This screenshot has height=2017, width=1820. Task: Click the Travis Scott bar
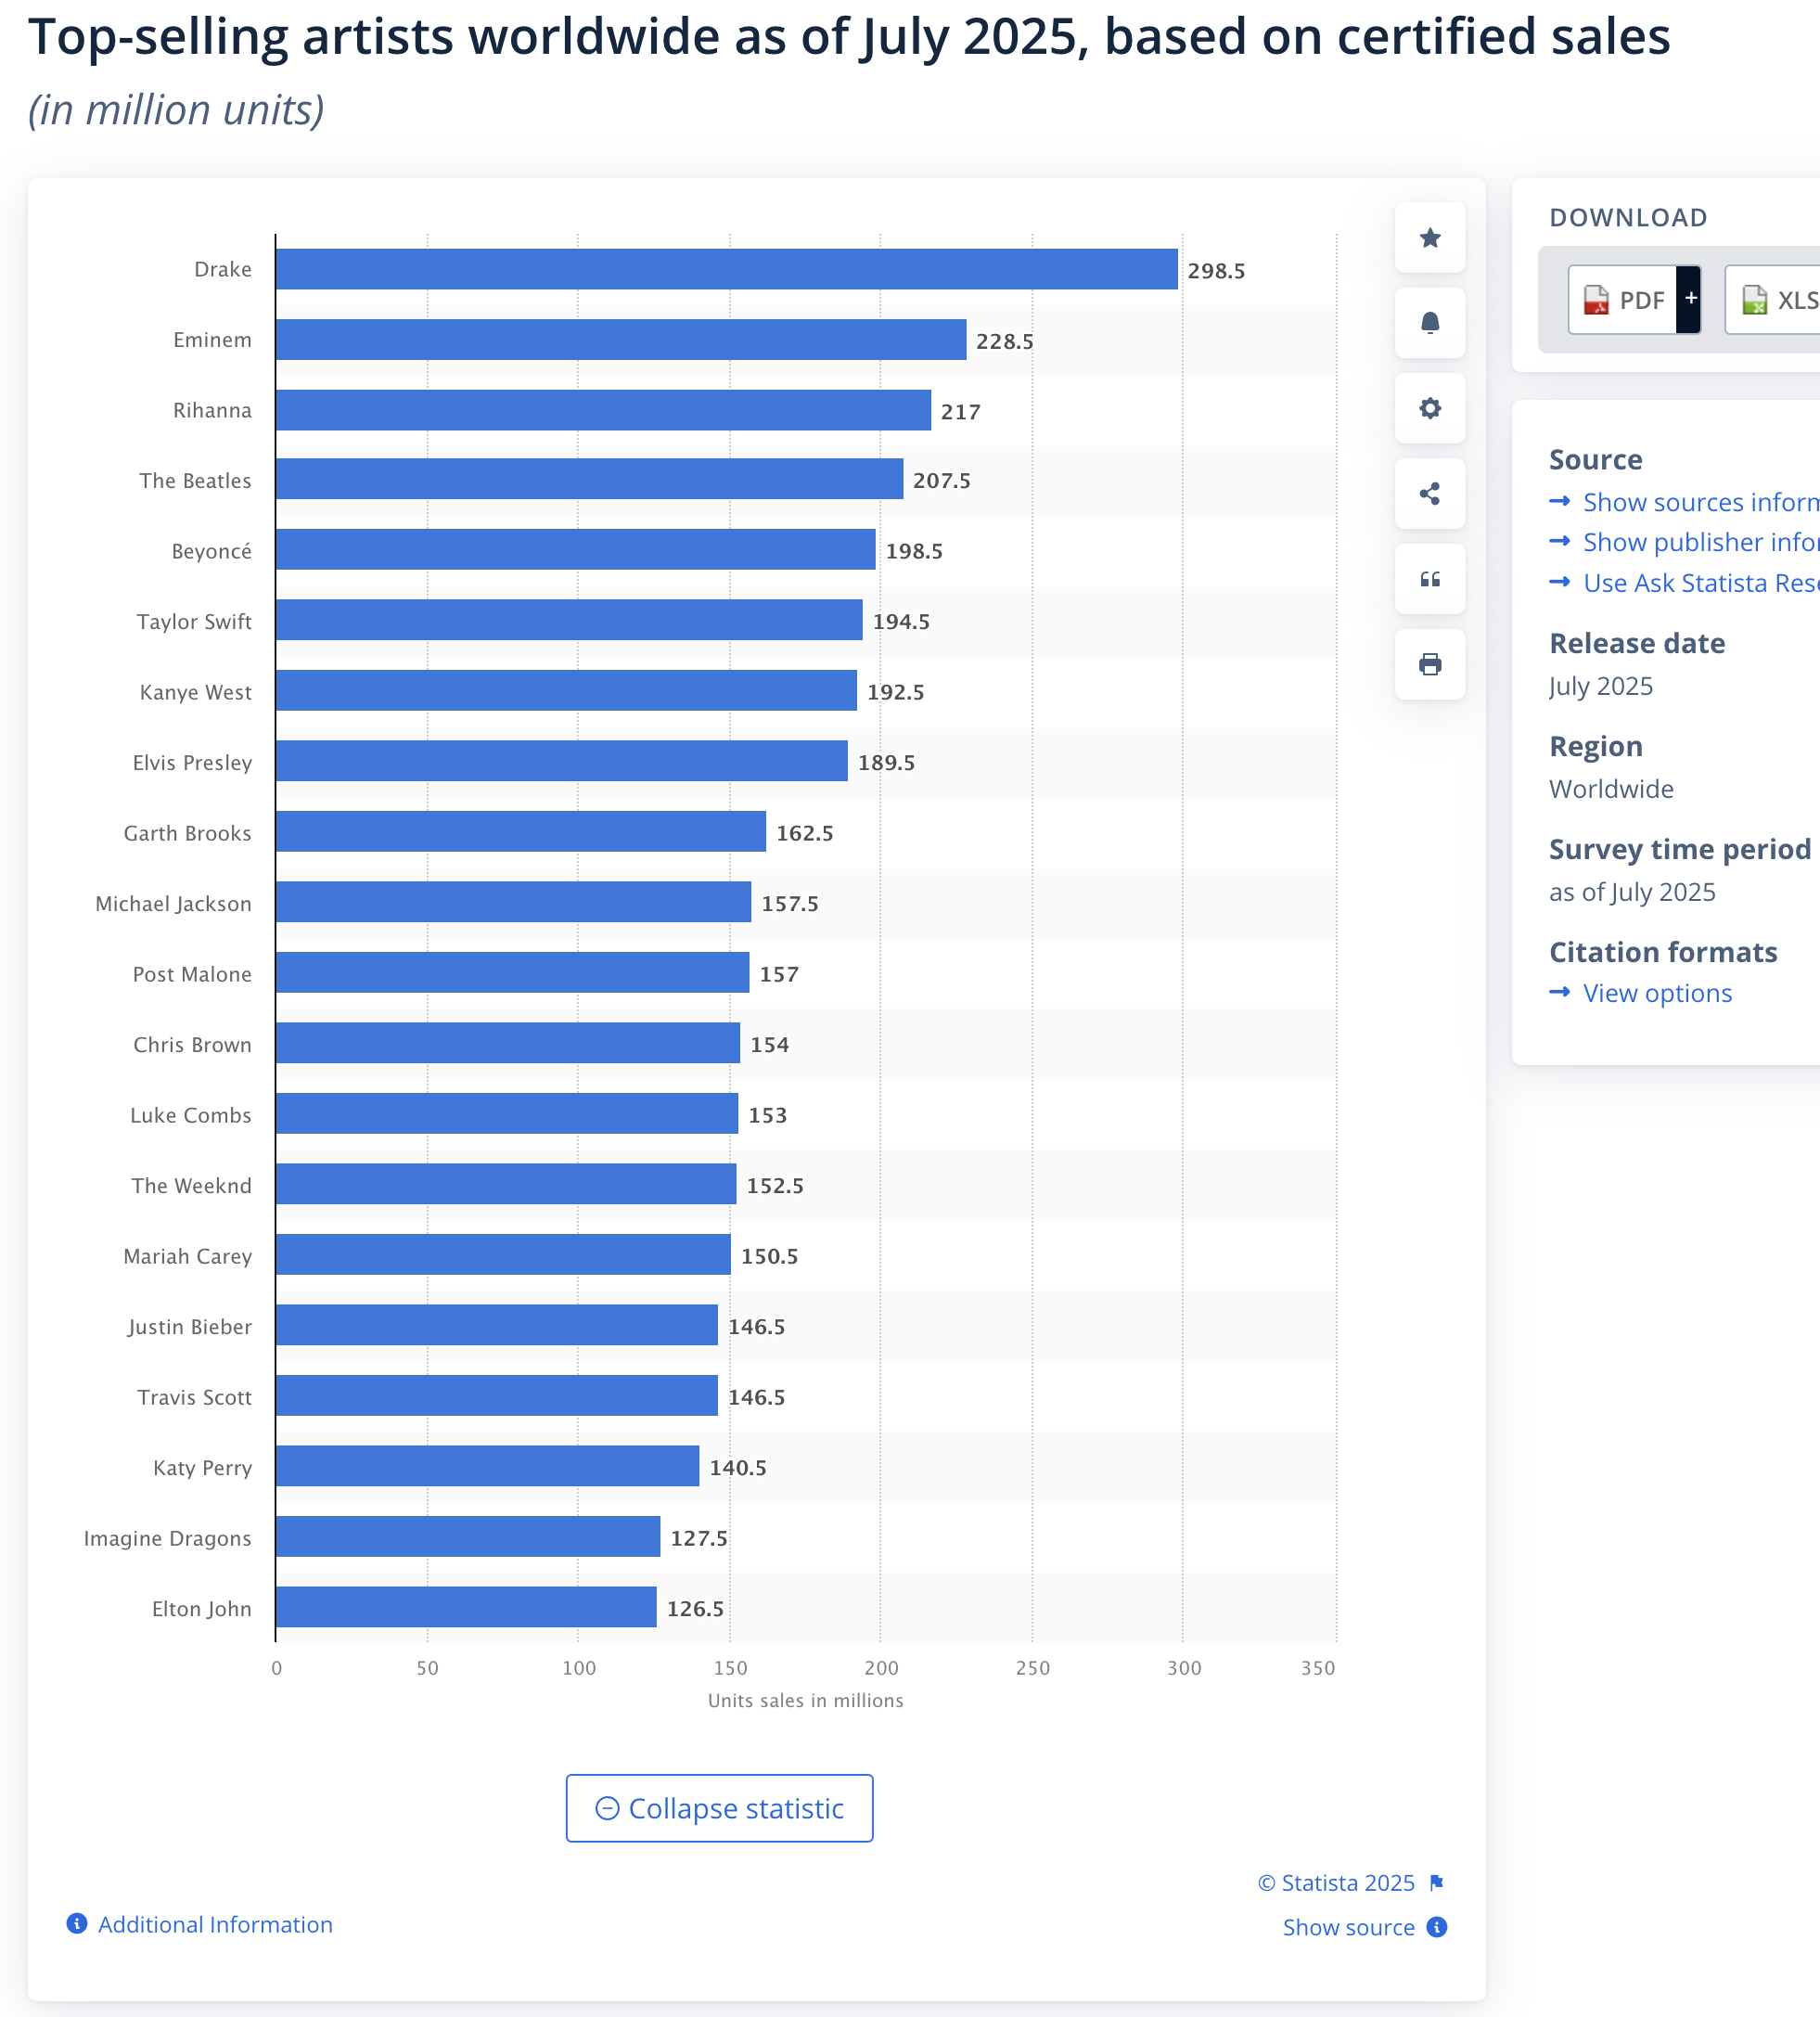(x=497, y=1396)
